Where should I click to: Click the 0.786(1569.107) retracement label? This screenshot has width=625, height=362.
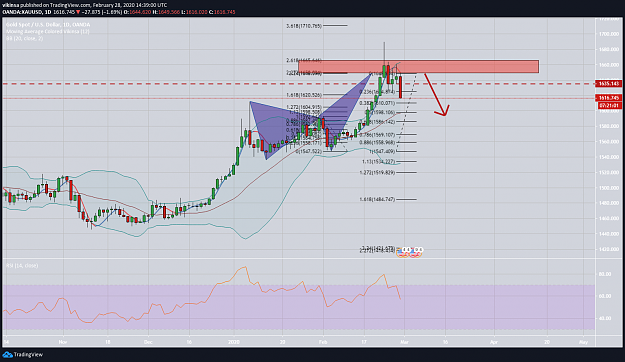(377, 135)
